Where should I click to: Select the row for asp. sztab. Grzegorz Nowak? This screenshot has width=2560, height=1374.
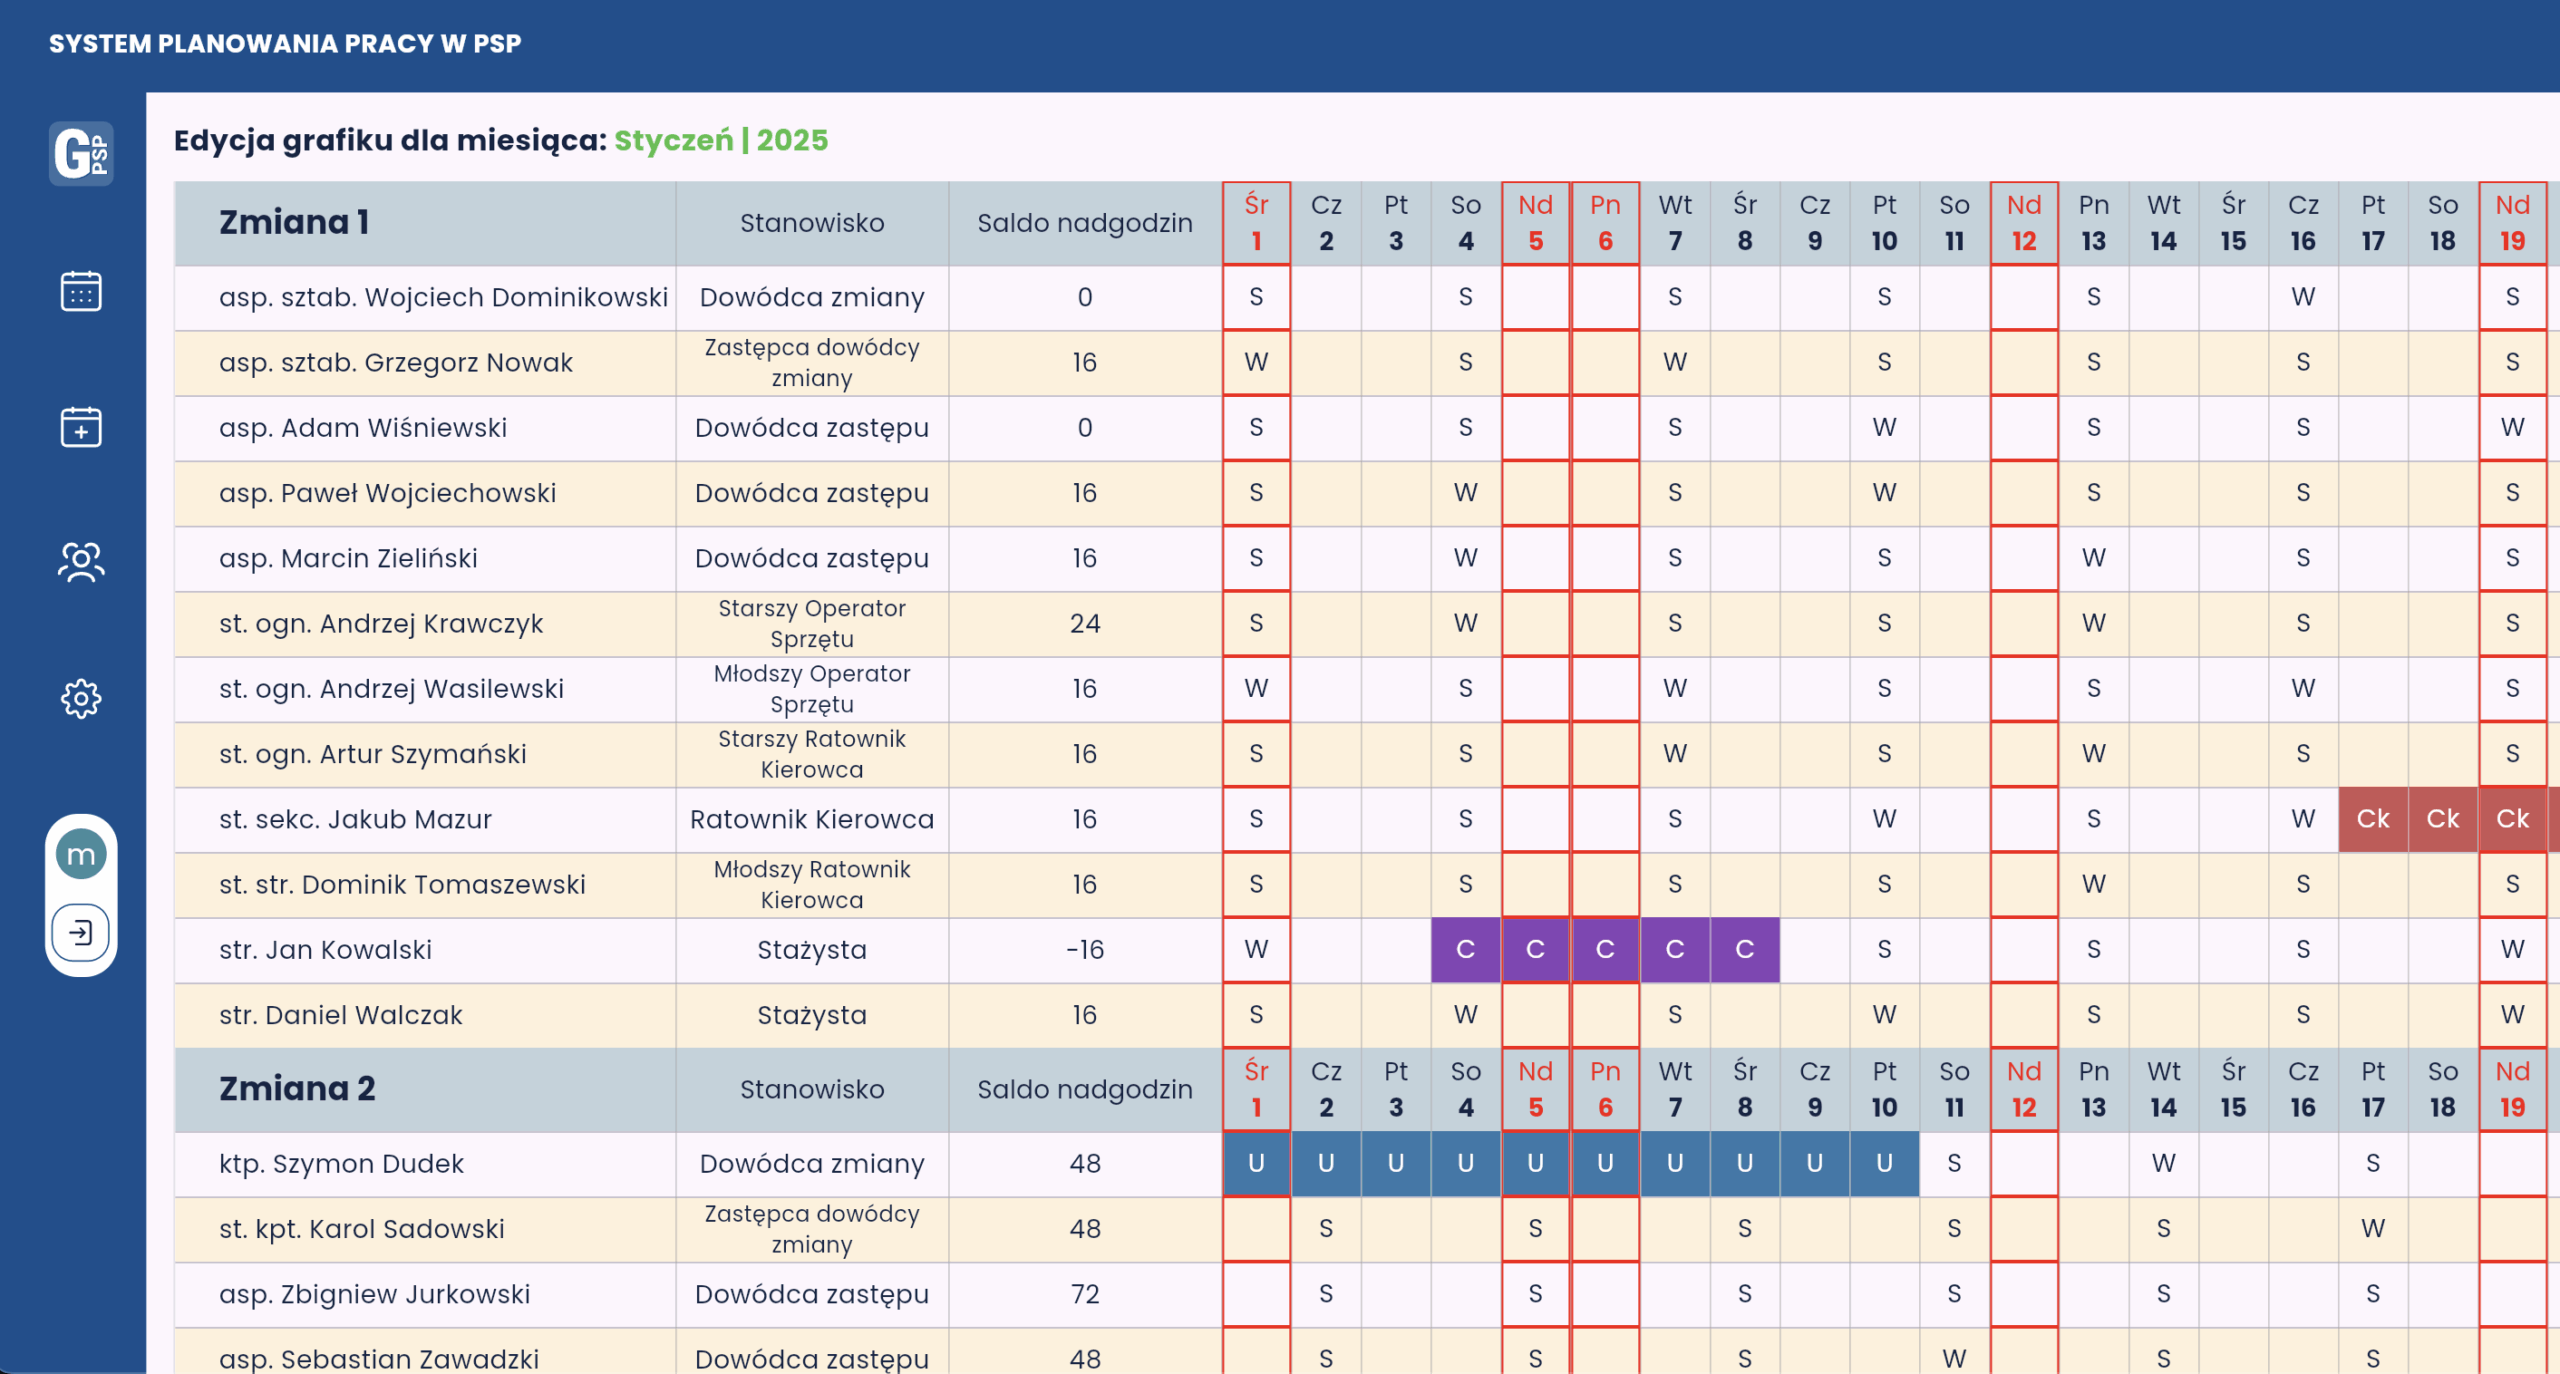396,362
